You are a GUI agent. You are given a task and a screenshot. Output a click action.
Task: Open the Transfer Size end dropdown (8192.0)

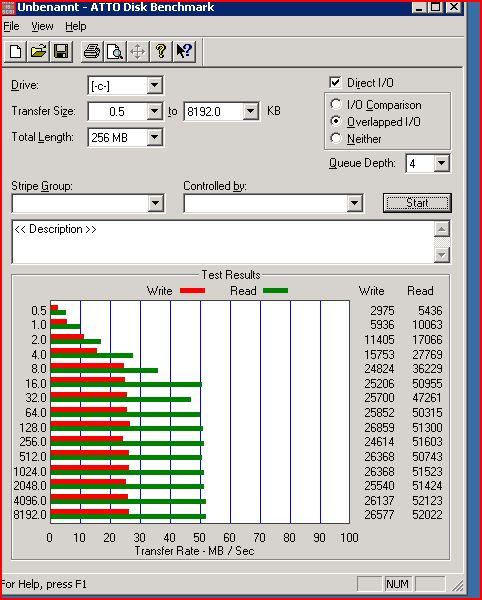(x=250, y=111)
